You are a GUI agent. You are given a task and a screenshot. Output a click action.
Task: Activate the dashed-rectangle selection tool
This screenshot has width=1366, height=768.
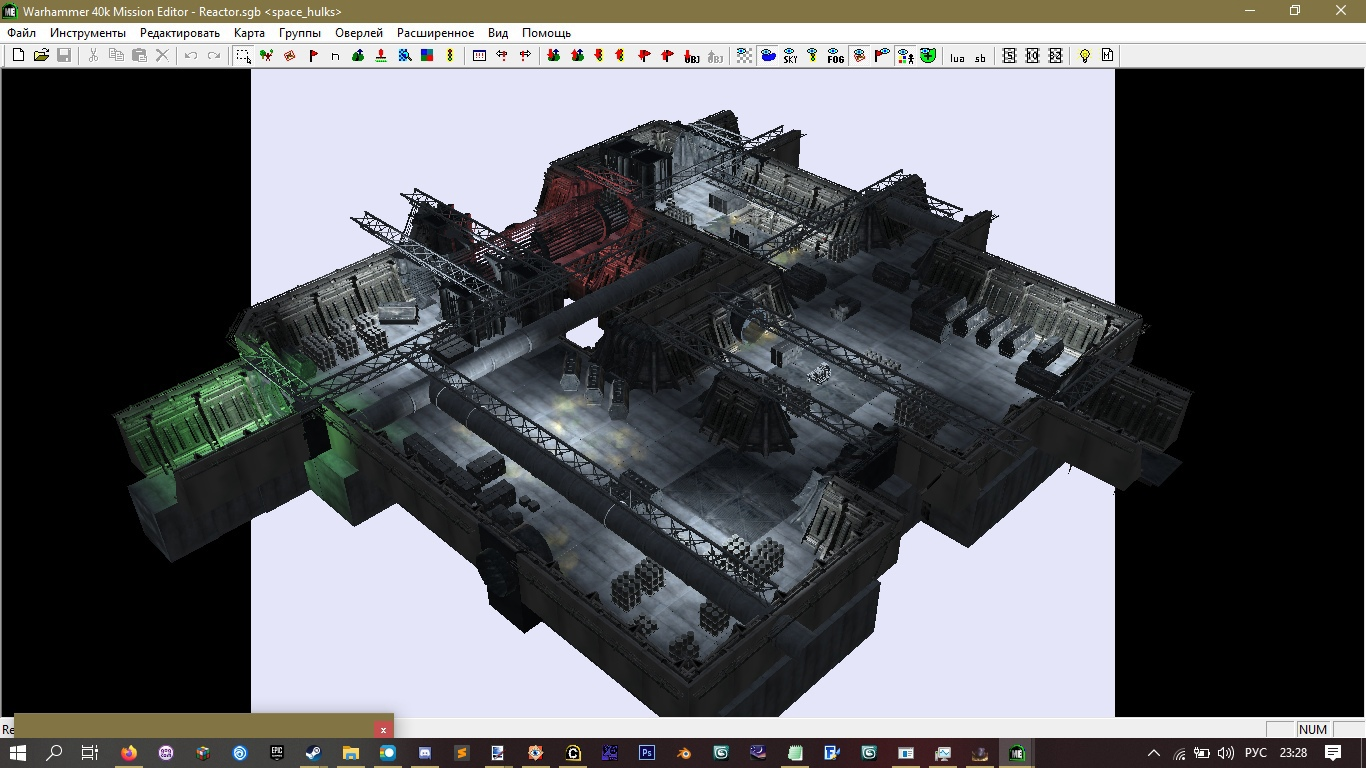[x=243, y=56]
